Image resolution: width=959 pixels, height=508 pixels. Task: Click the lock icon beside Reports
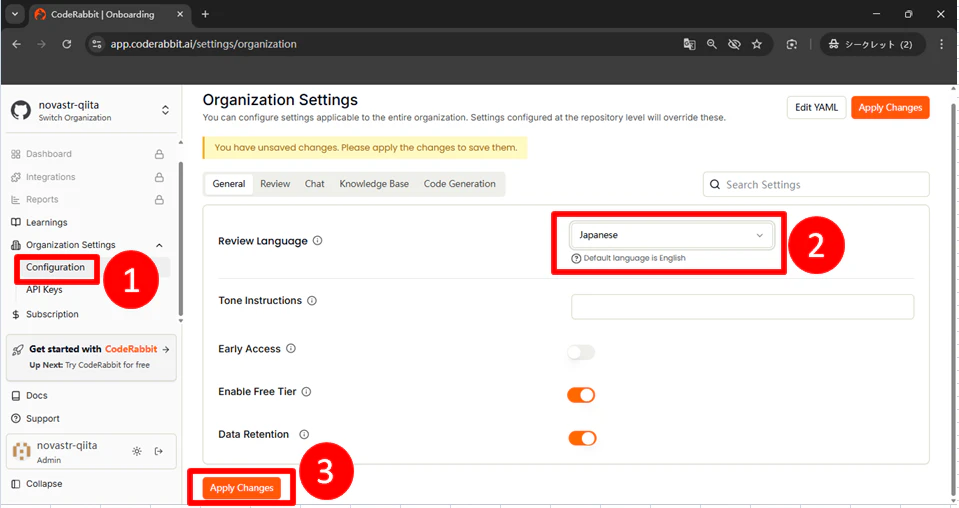coord(159,199)
